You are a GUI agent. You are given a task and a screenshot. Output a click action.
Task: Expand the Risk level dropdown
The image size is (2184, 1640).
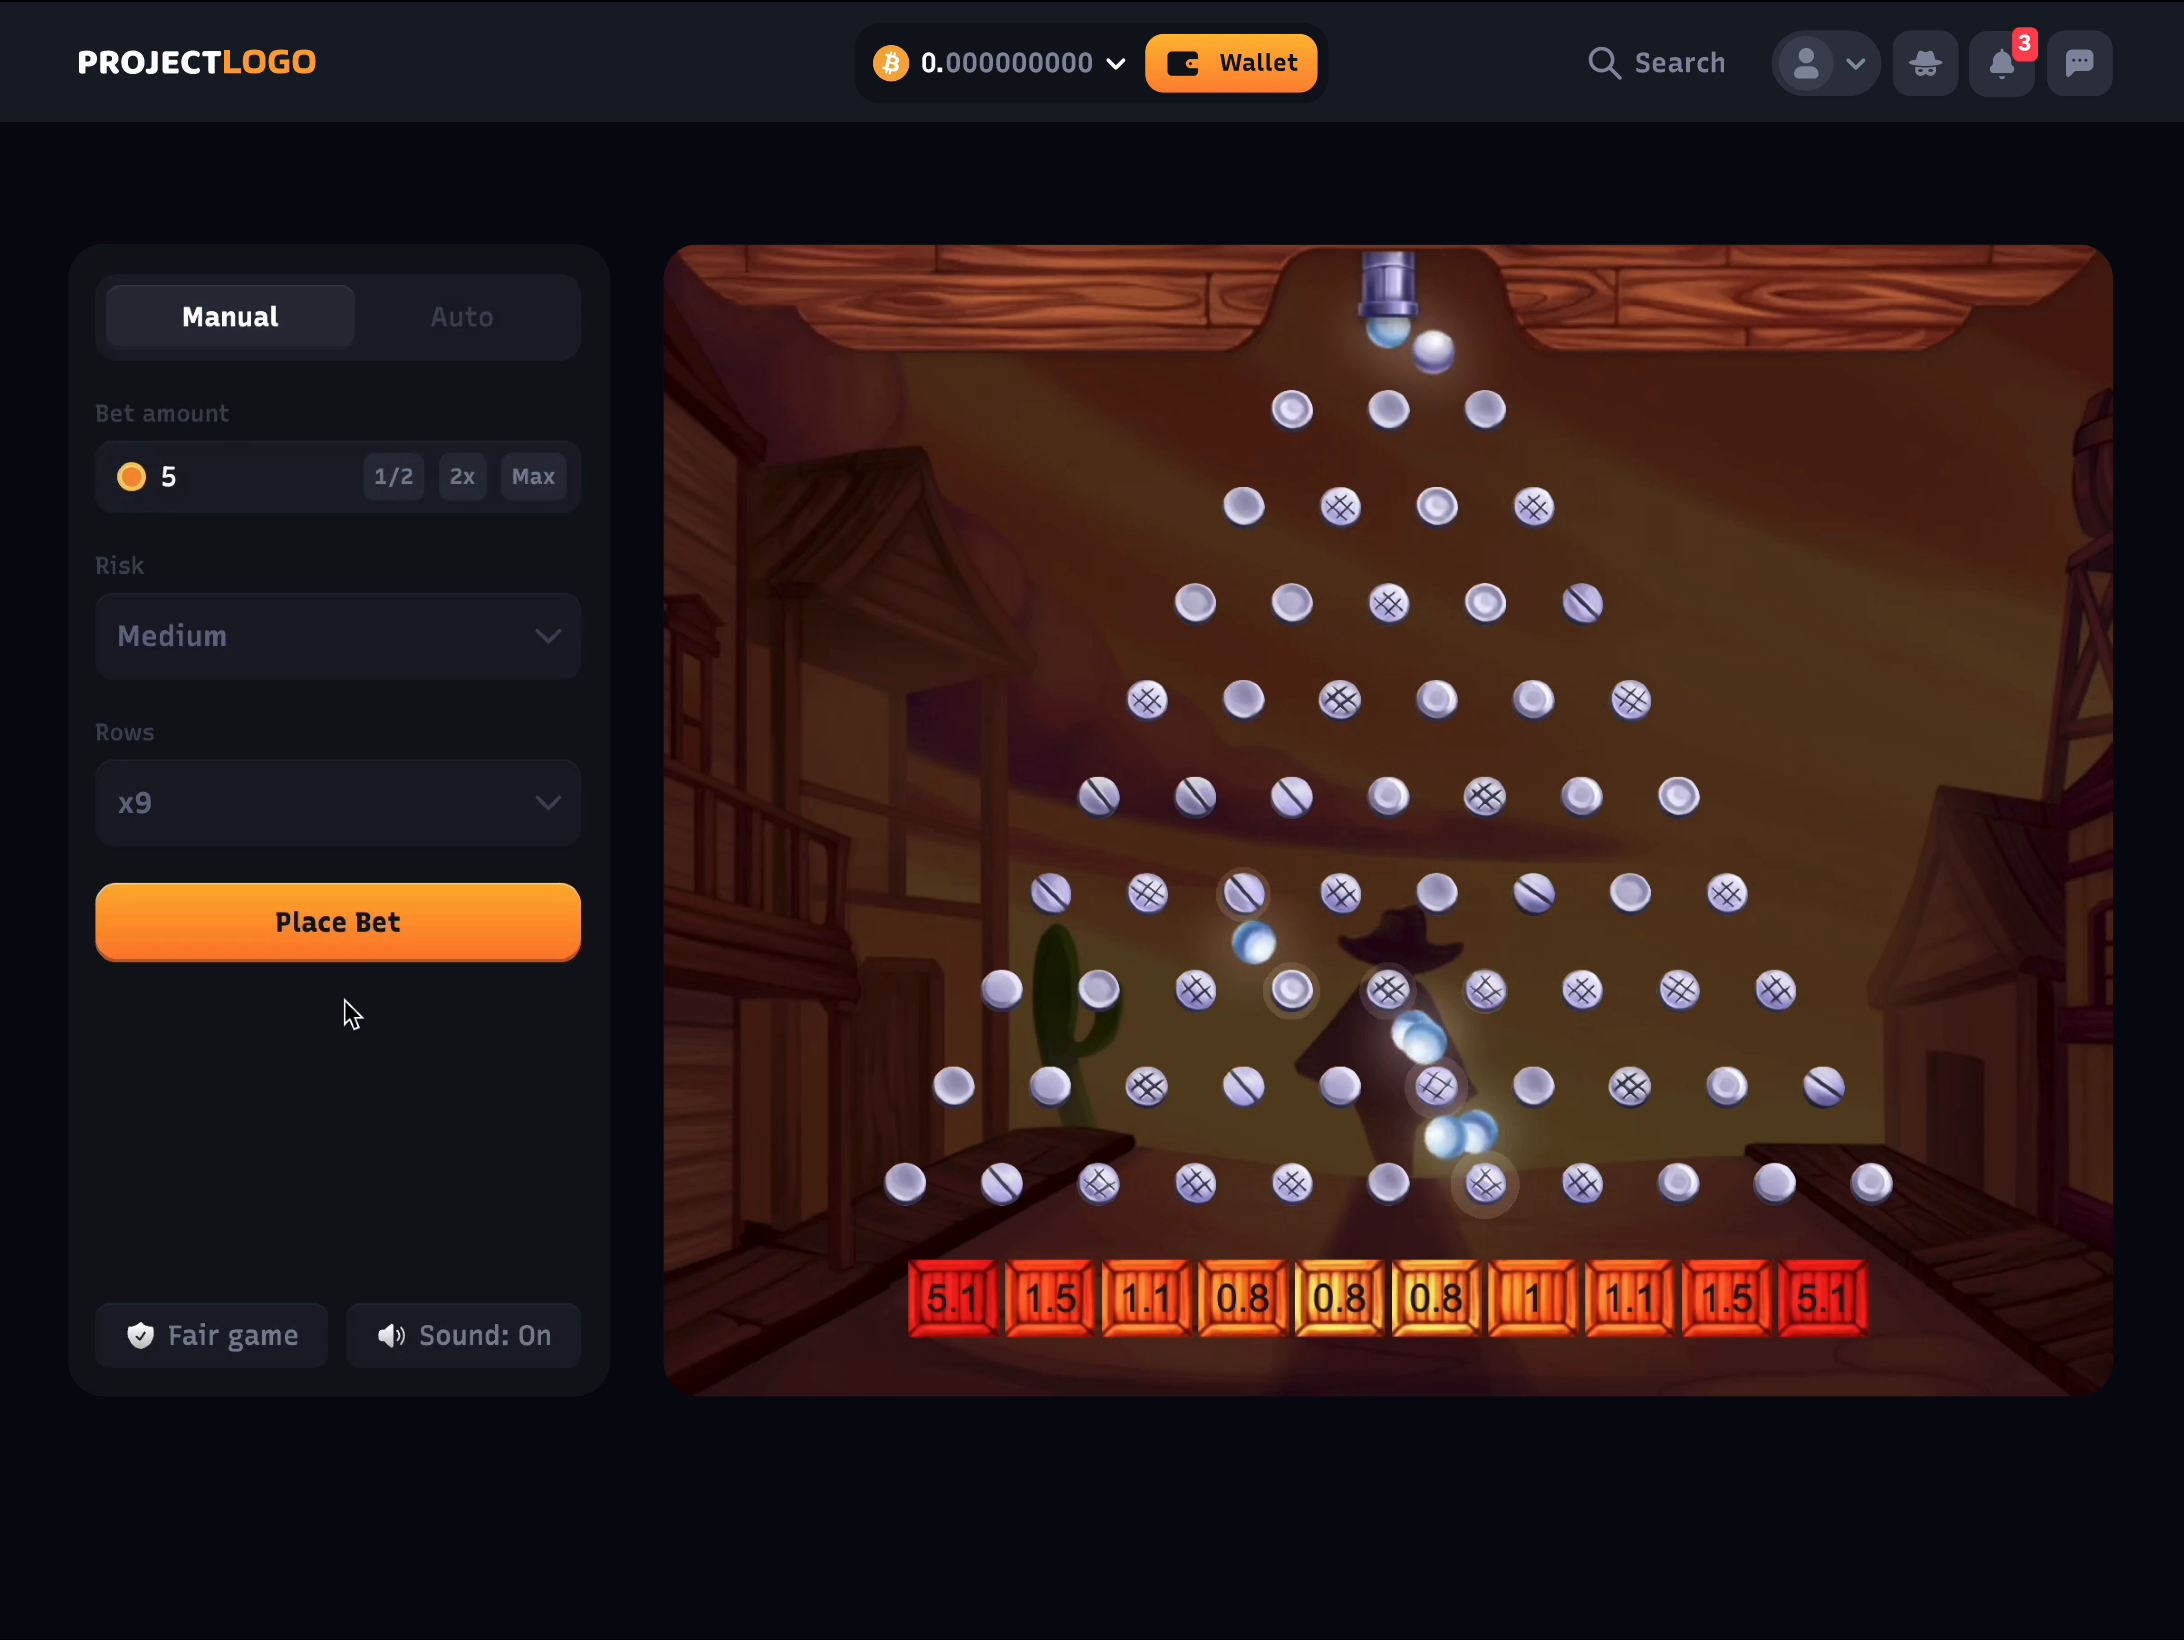click(x=338, y=636)
